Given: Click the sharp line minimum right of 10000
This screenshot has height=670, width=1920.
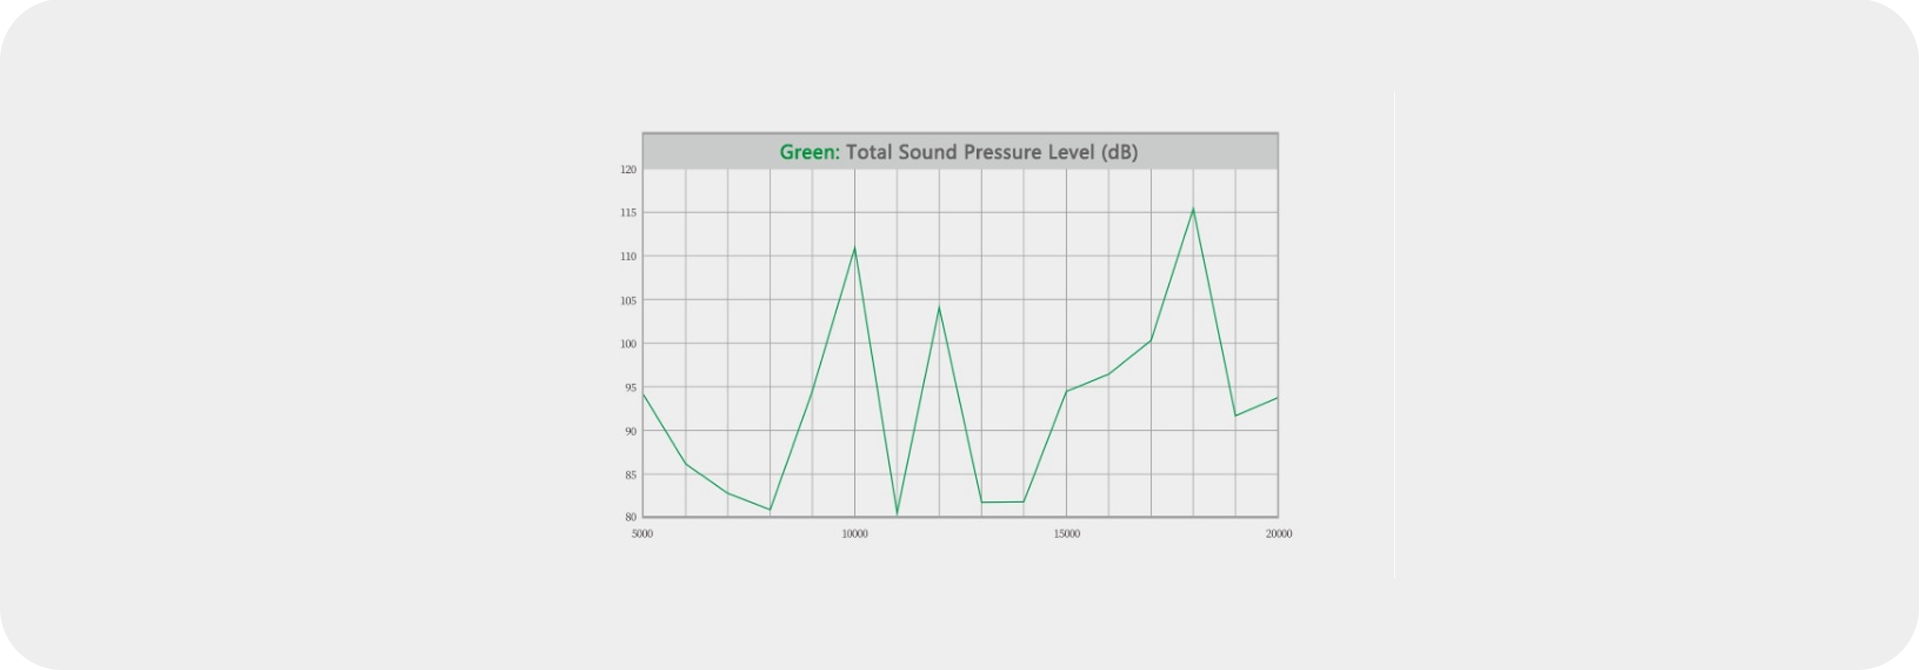Looking at the screenshot, I should click(x=897, y=514).
